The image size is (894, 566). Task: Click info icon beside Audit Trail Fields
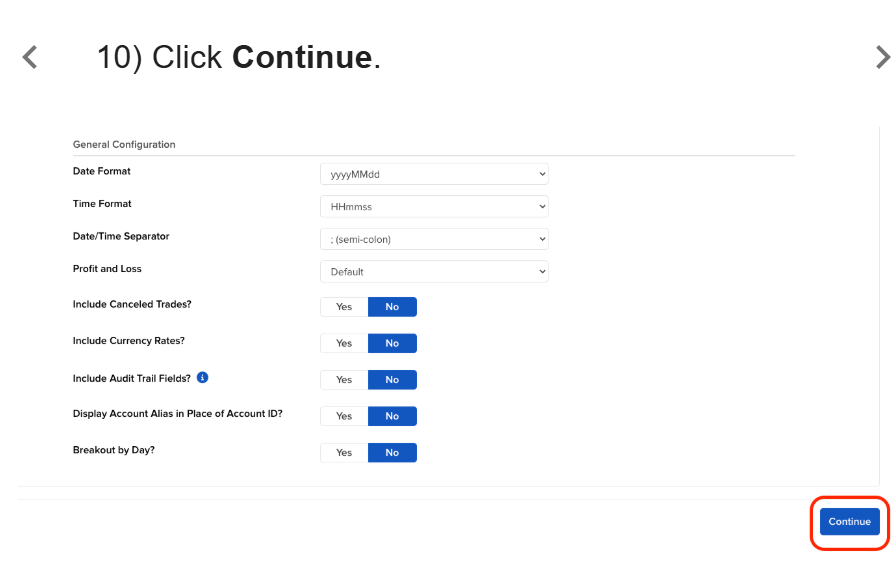point(202,377)
